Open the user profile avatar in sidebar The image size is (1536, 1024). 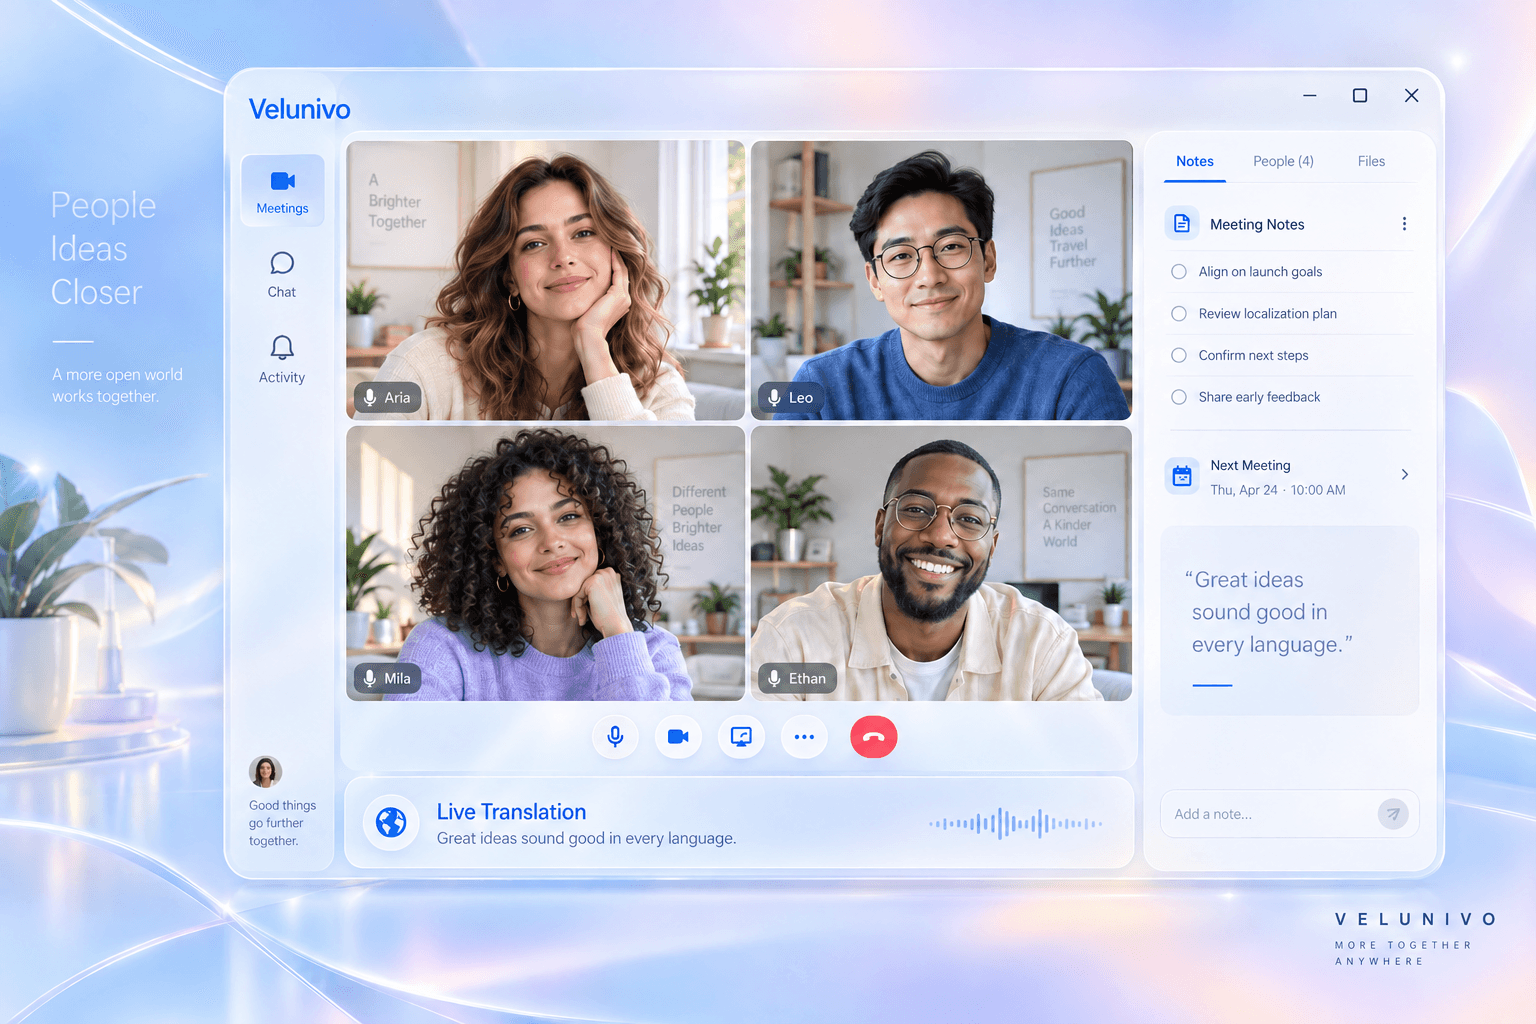click(x=265, y=772)
